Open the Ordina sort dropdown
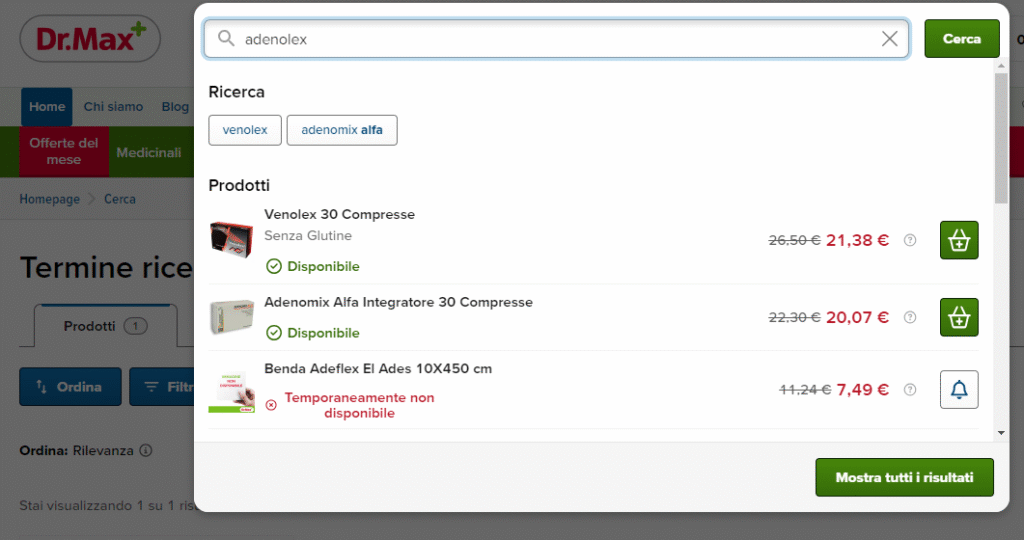 (x=70, y=387)
